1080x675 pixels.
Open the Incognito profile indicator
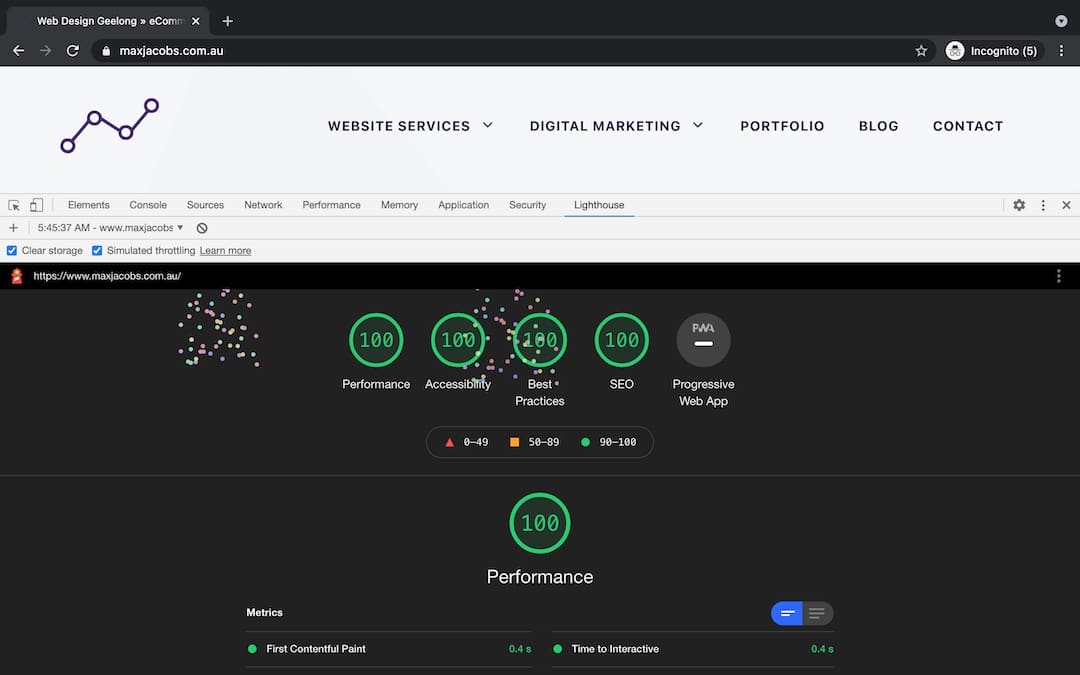click(x=993, y=51)
